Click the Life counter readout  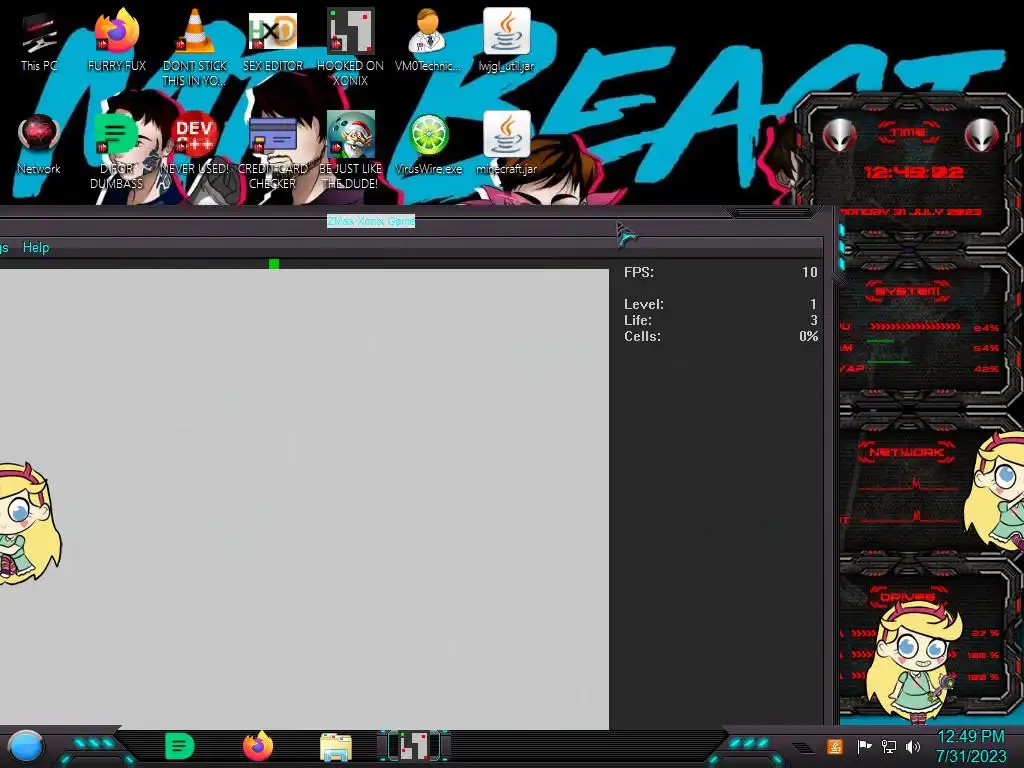pyautogui.click(x=721, y=321)
